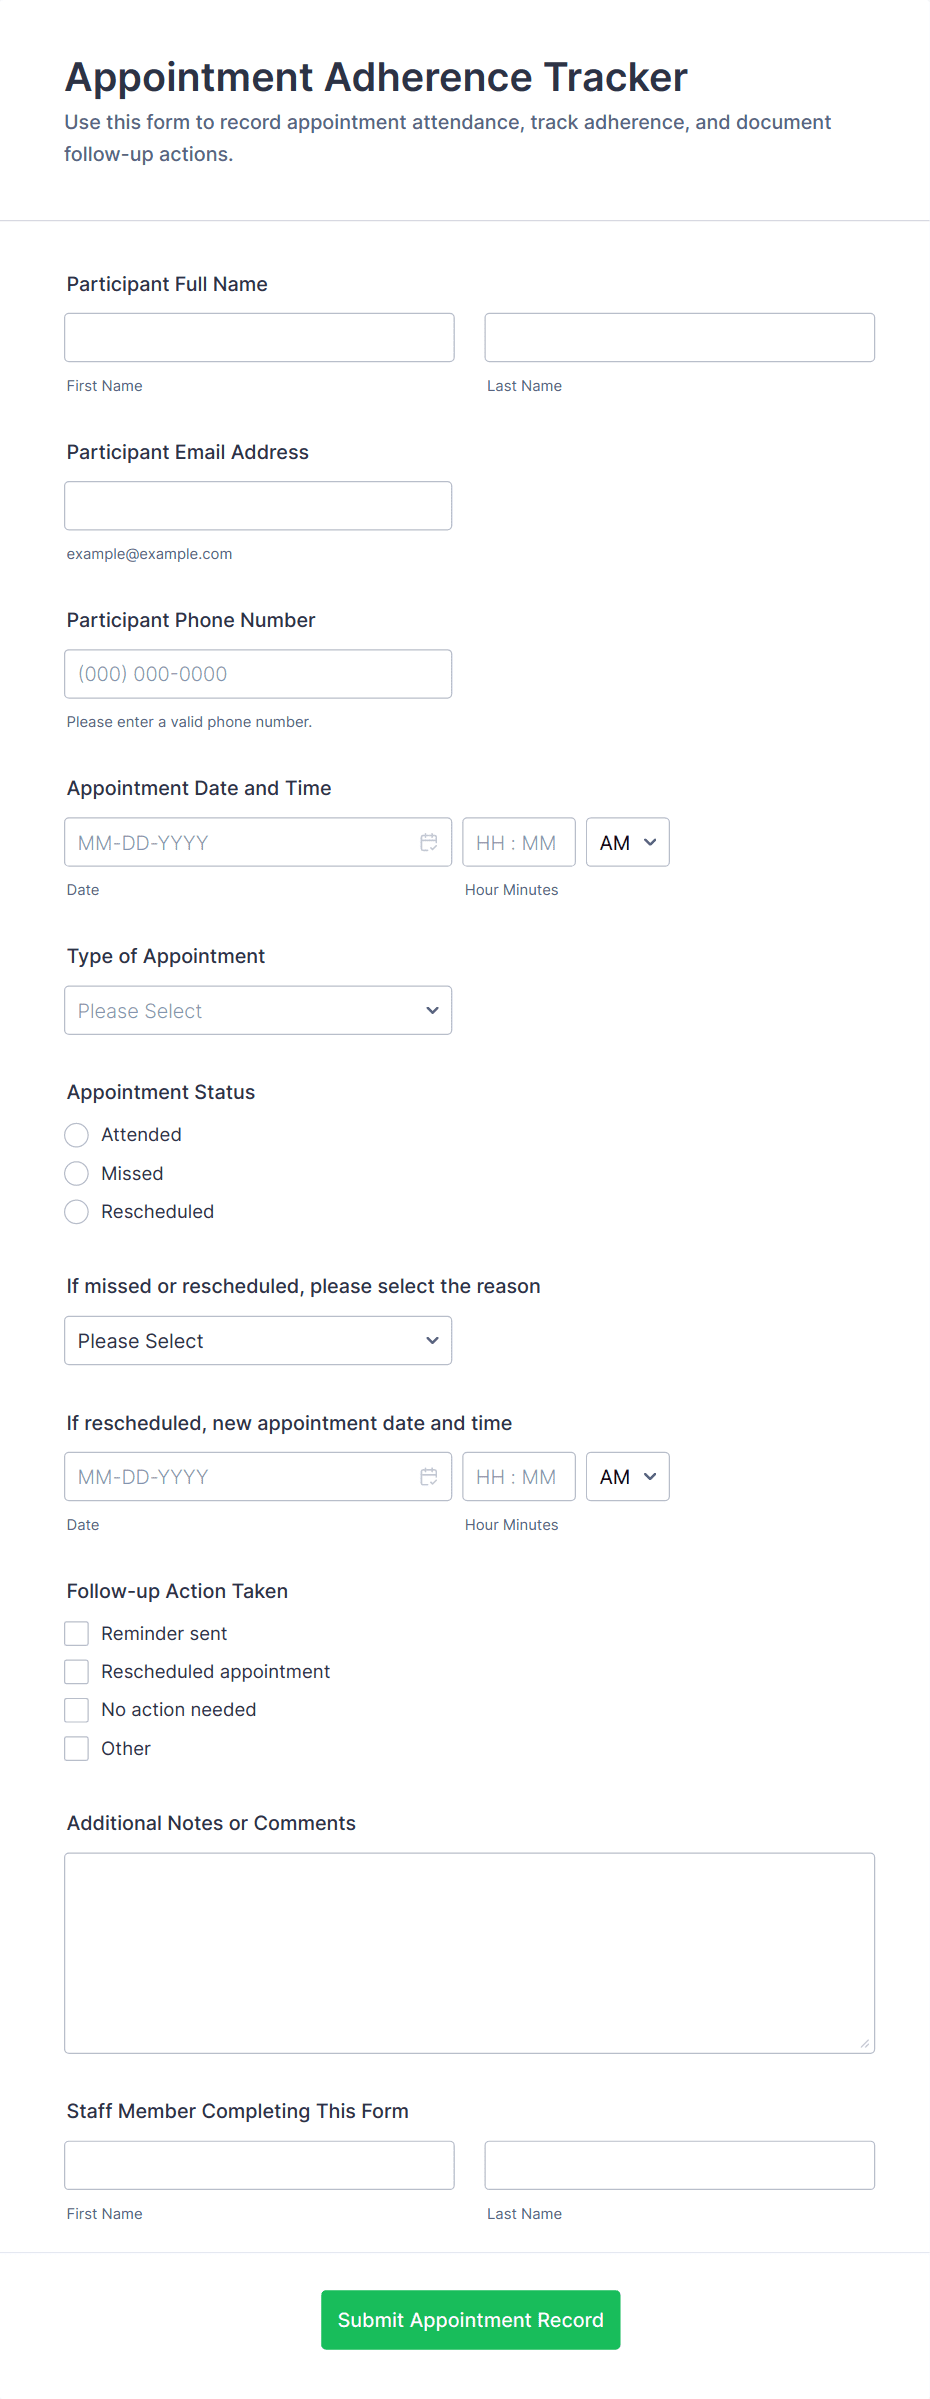Select the Attended radio button
The height and width of the screenshot is (2399, 930).
click(x=77, y=1135)
